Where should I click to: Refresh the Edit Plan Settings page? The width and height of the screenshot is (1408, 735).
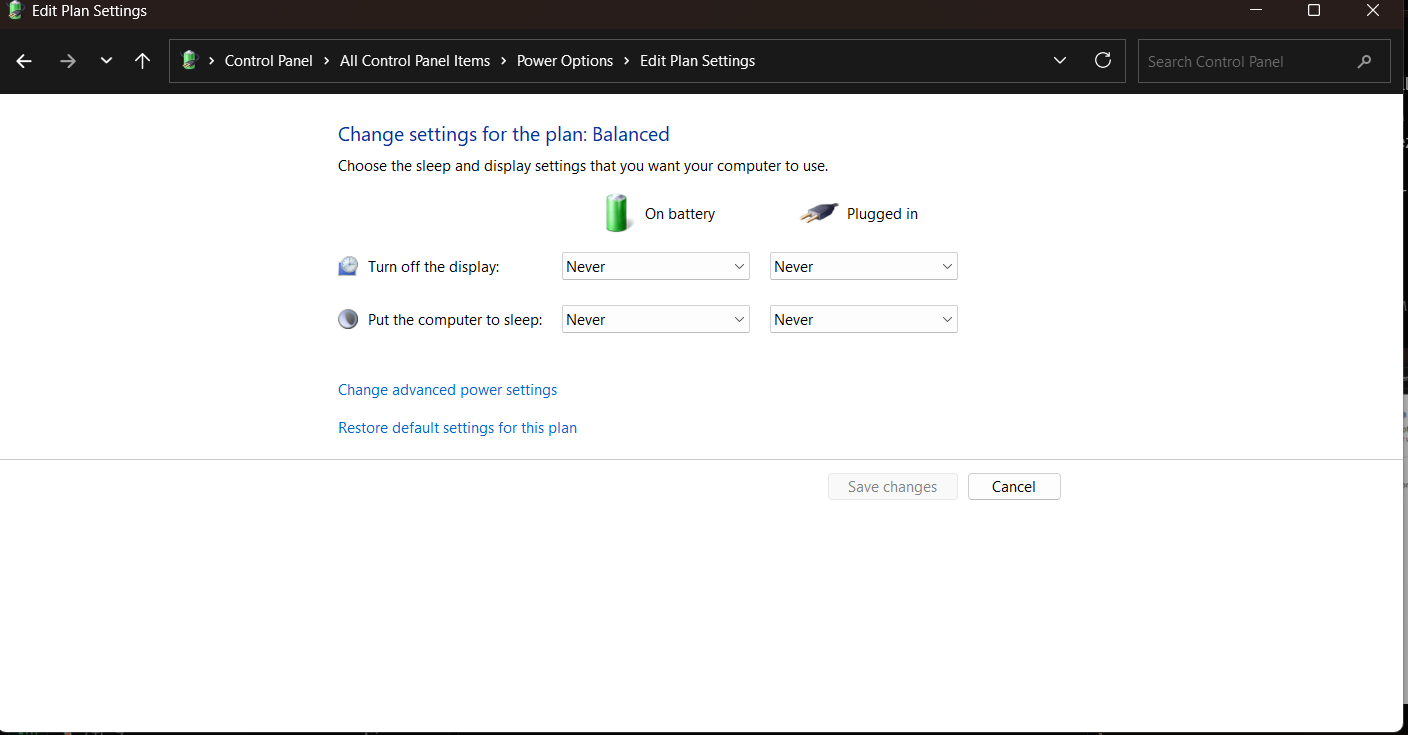coord(1103,60)
